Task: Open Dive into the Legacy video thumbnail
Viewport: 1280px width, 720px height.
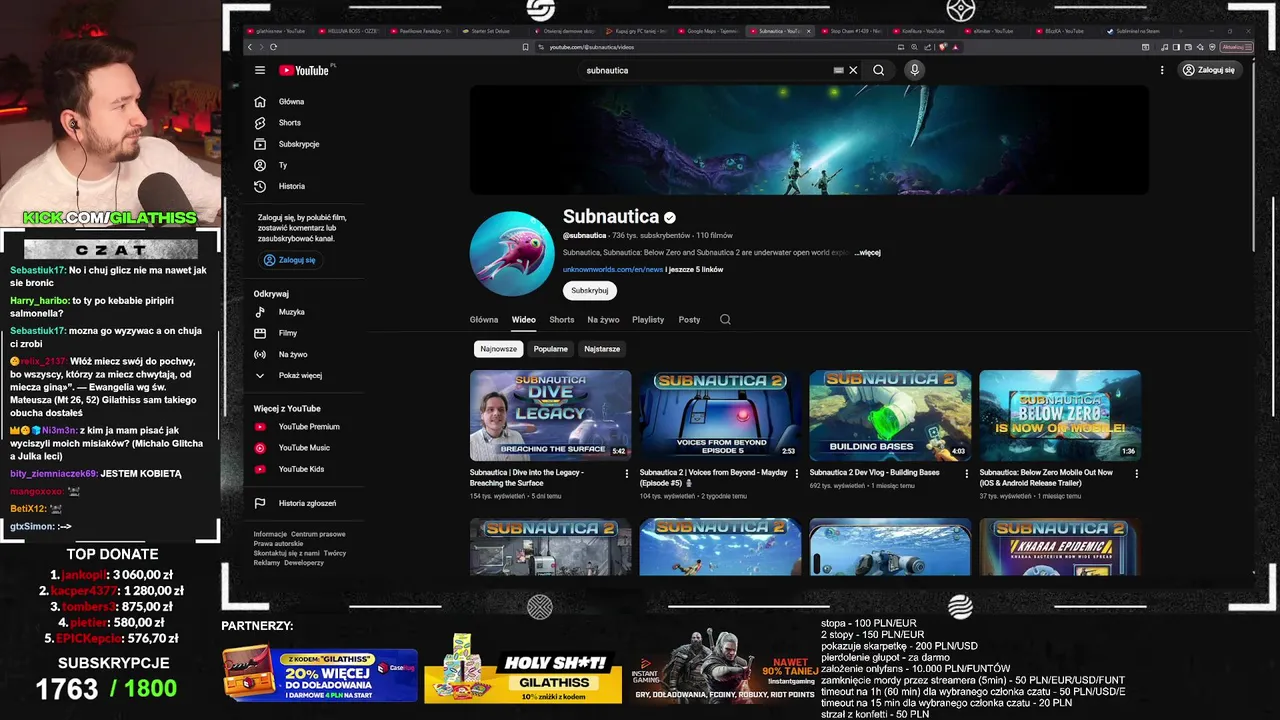Action: pyautogui.click(x=550, y=416)
